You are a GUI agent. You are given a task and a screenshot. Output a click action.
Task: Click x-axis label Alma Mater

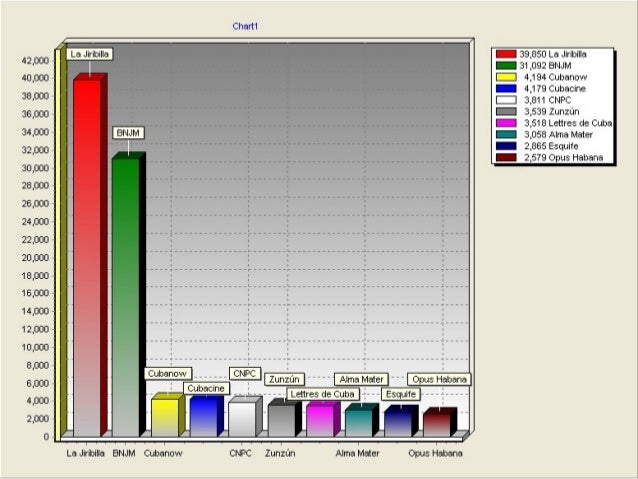357,453
